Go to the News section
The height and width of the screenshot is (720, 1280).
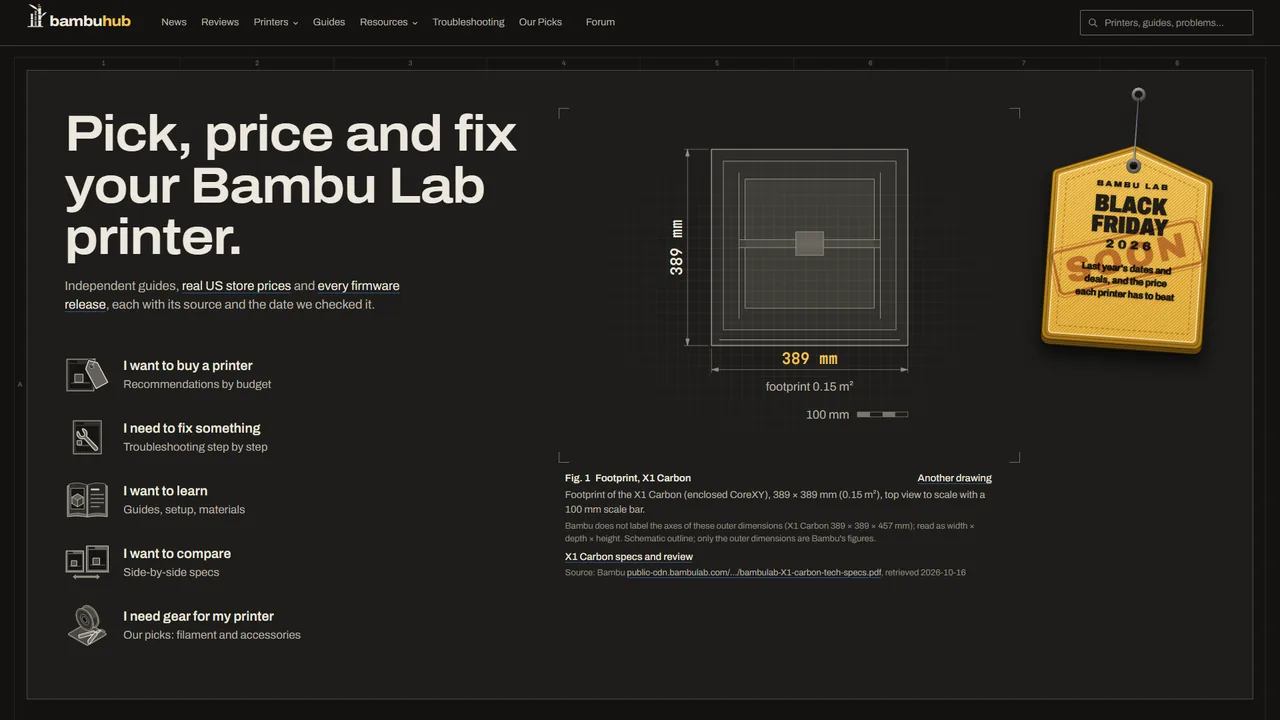tap(174, 22)
